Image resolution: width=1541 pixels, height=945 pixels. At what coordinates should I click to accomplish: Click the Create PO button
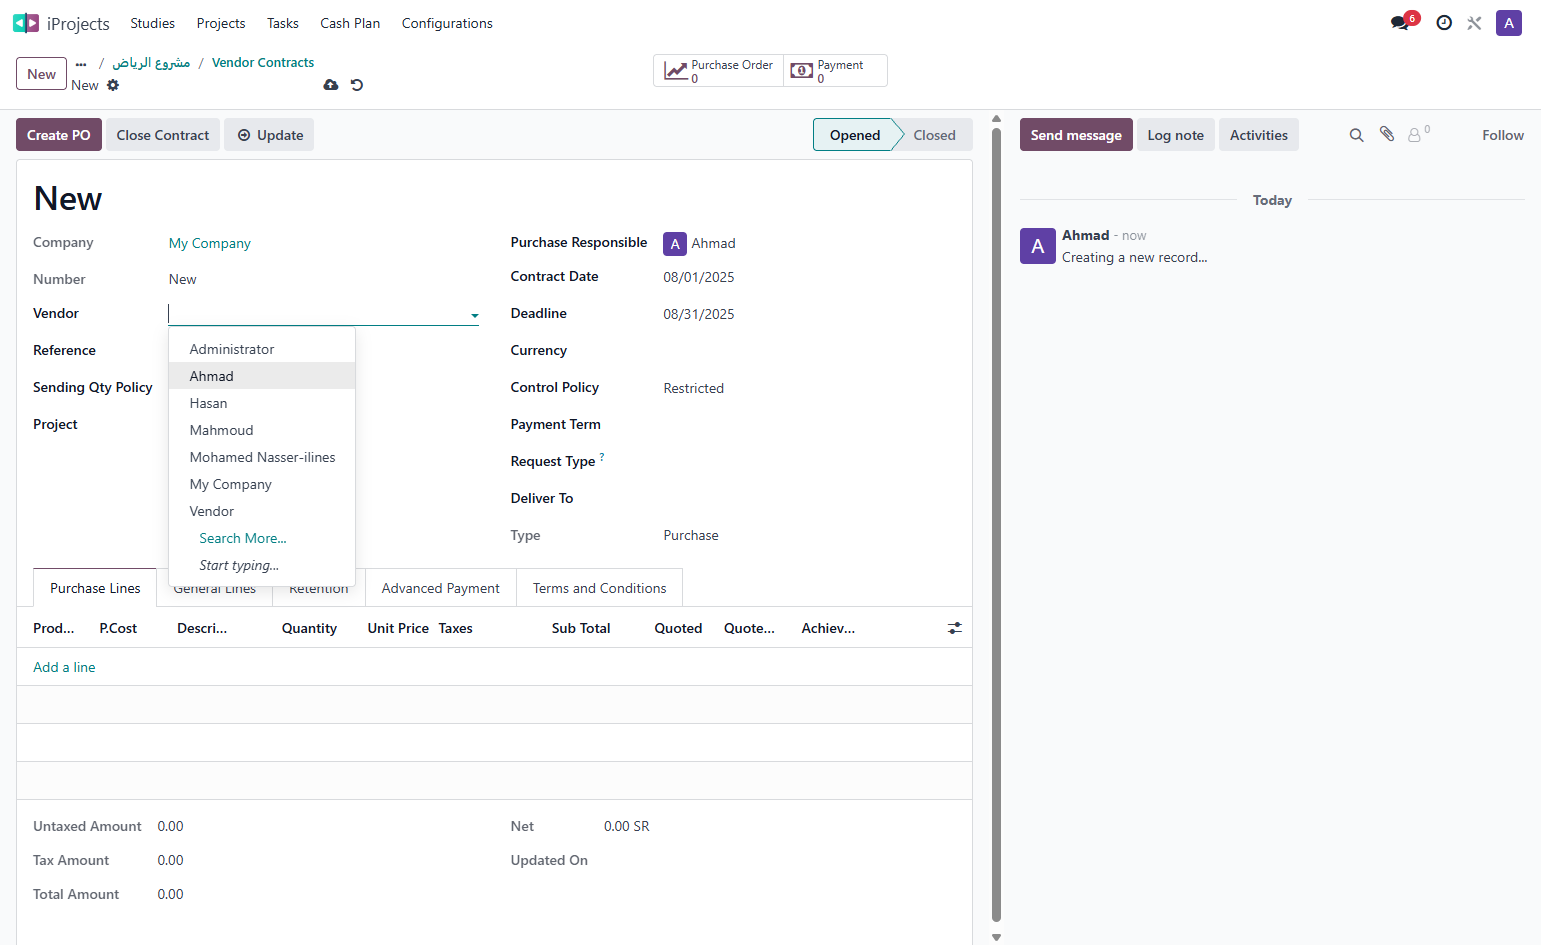click(x=59, y=135)
